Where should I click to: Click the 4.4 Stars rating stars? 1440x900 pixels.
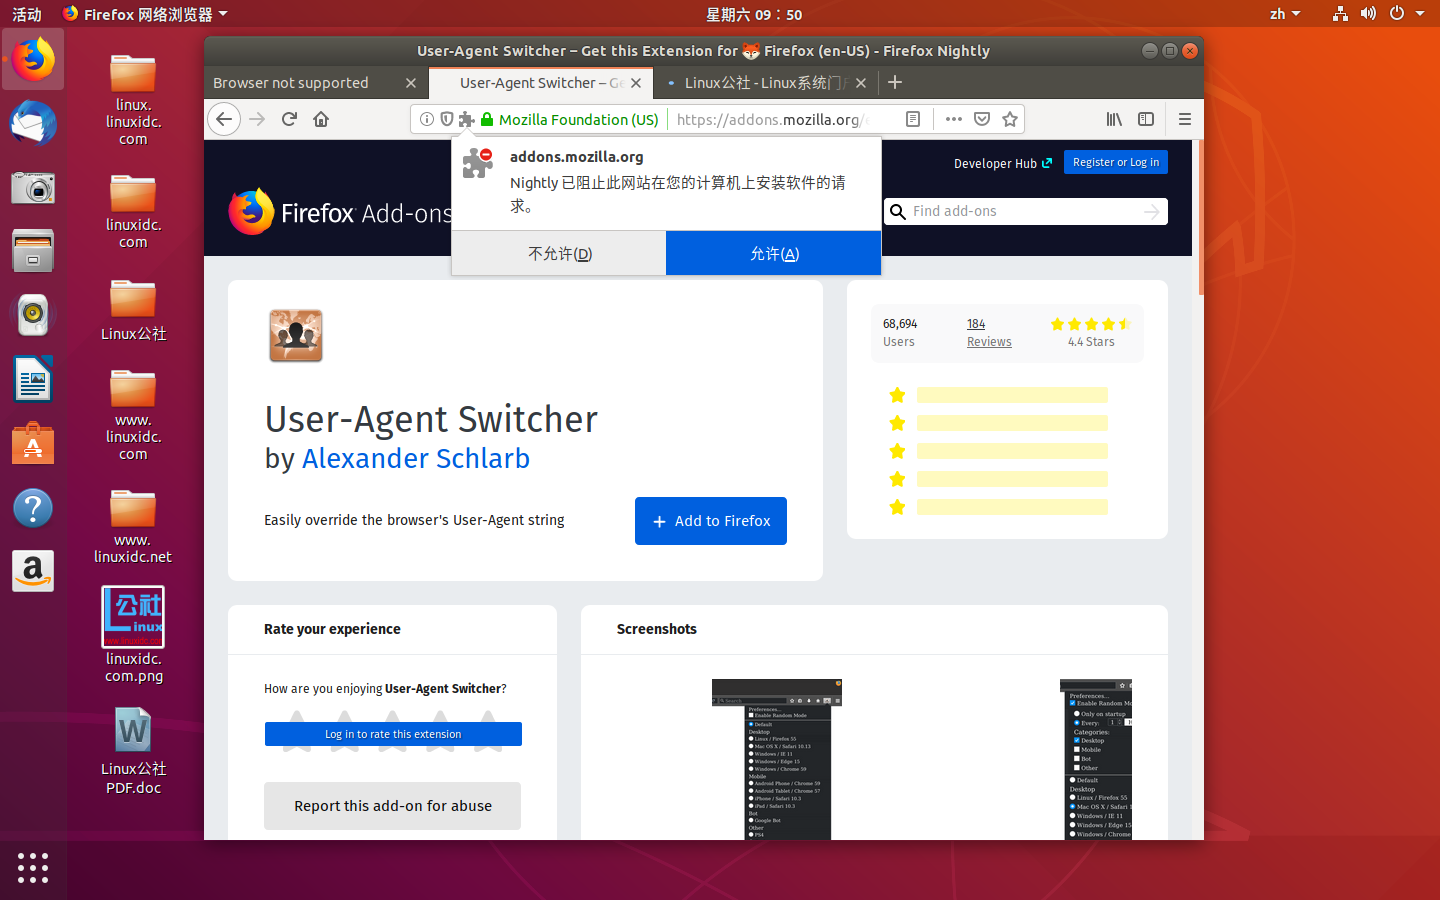(x=1091, y=324)
